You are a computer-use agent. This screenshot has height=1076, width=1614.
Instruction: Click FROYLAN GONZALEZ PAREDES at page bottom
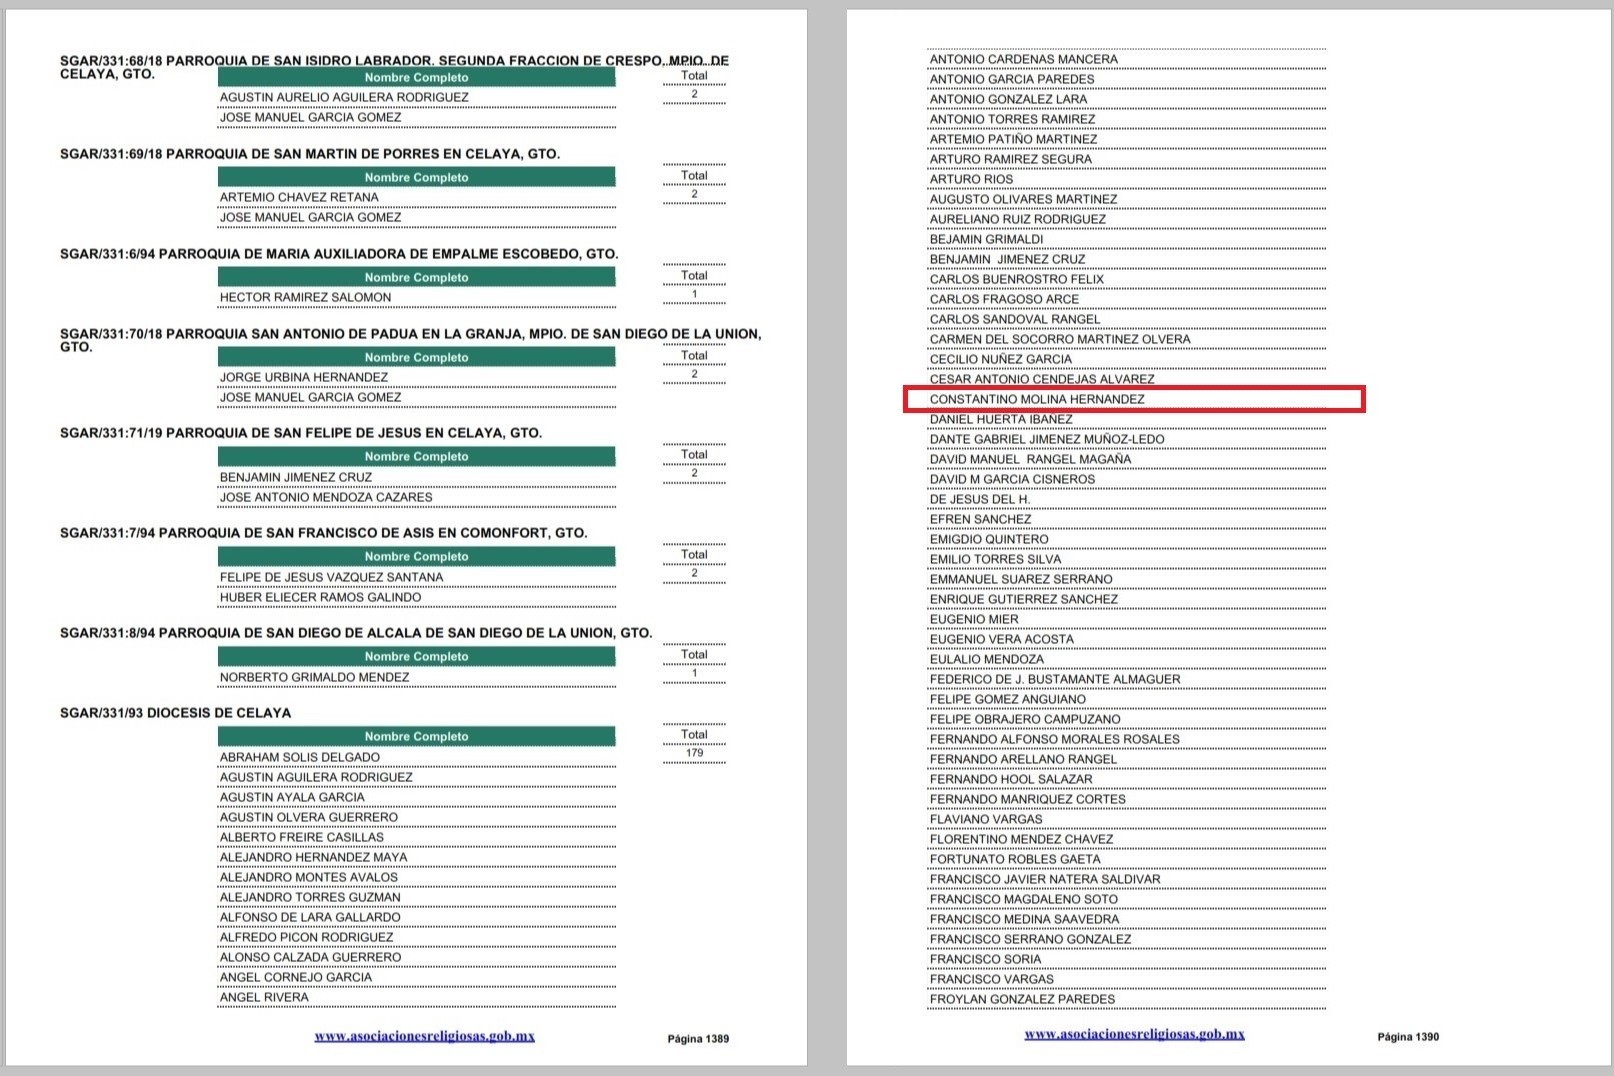tap(1022, 999)
